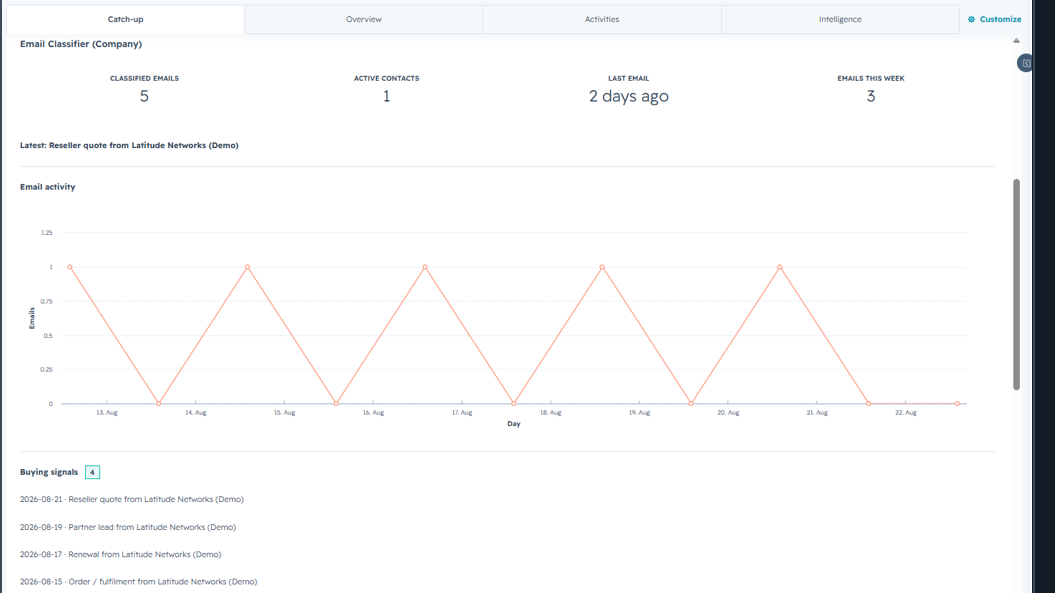Click the Buying signals heading
The height and width of the screenshot is (593, 1055).
pos(49,473)
